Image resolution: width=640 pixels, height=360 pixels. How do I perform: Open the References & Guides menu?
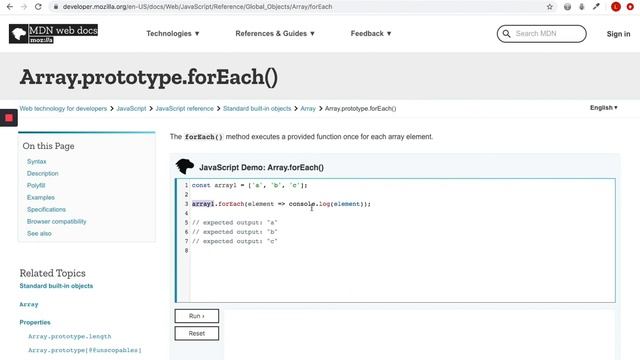(275, 33)
